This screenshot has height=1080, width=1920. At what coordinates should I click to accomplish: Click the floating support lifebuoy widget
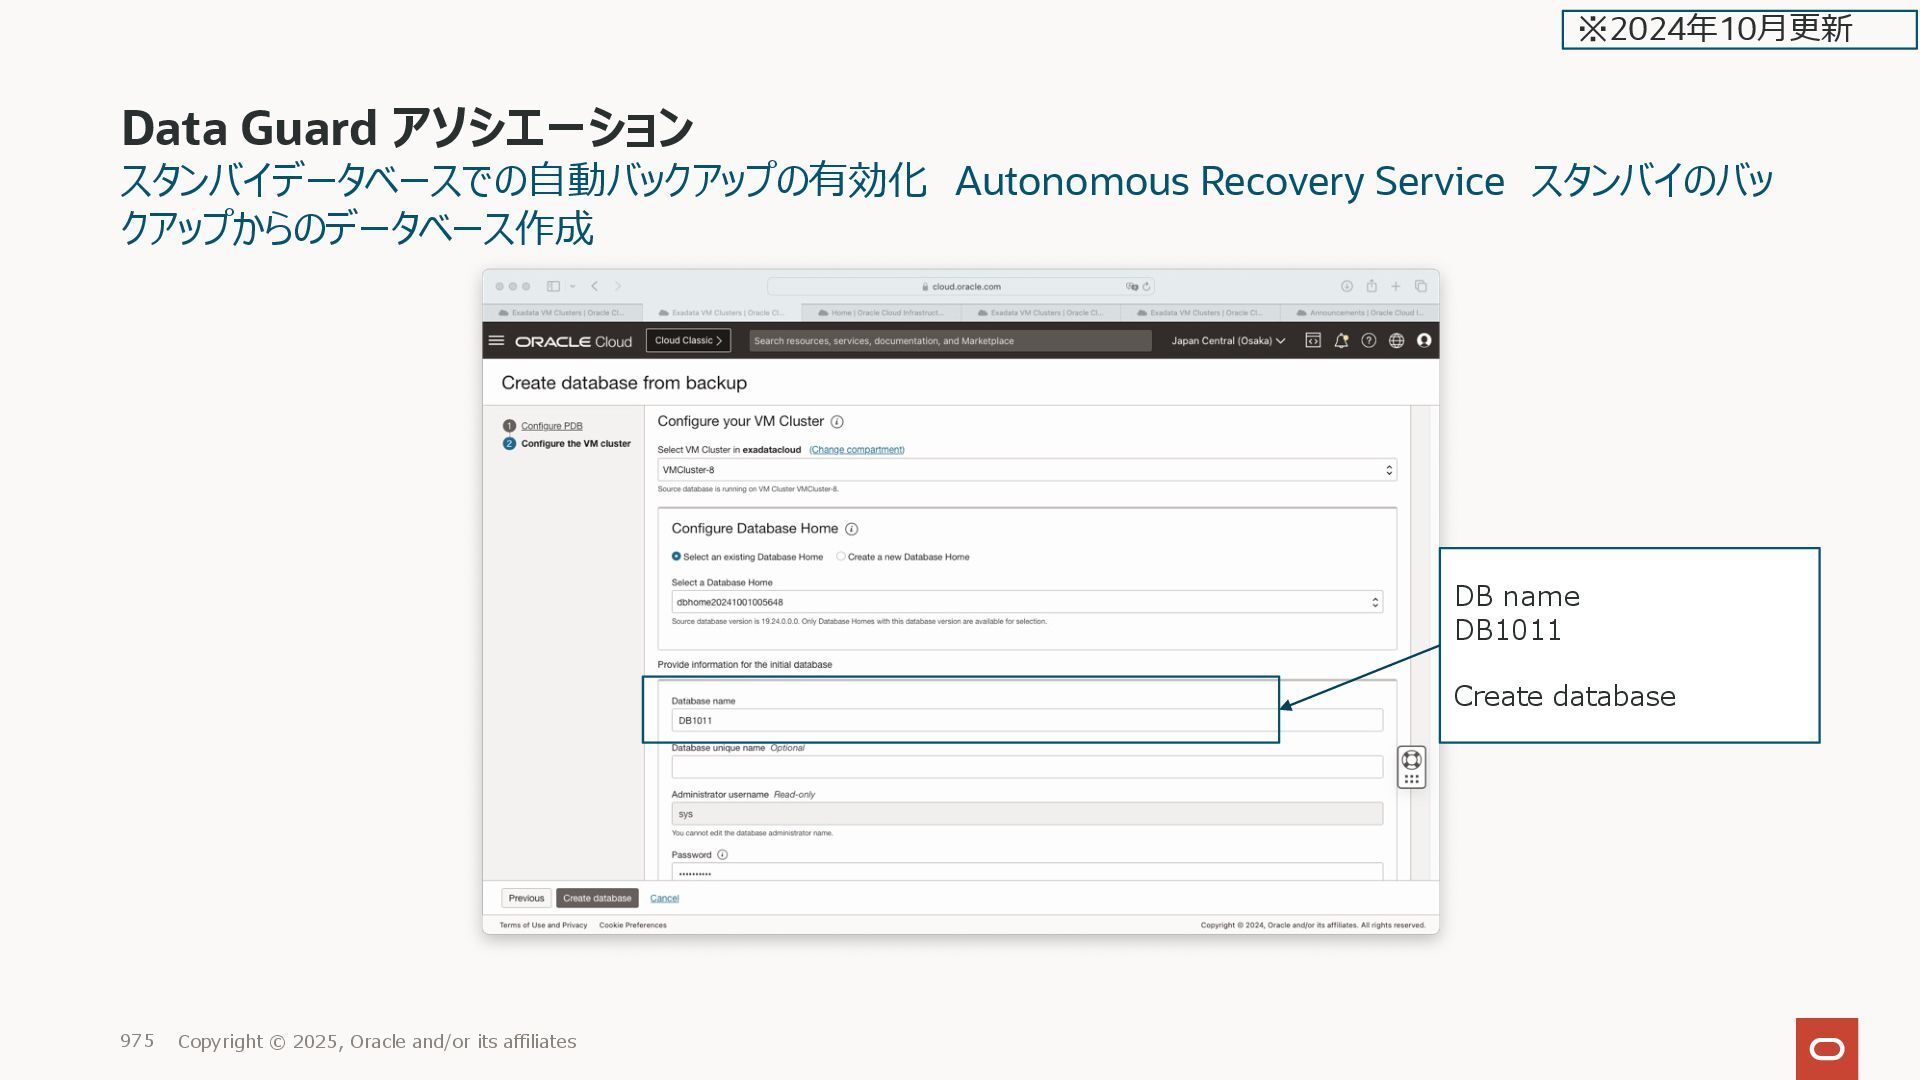point(1411,761)
